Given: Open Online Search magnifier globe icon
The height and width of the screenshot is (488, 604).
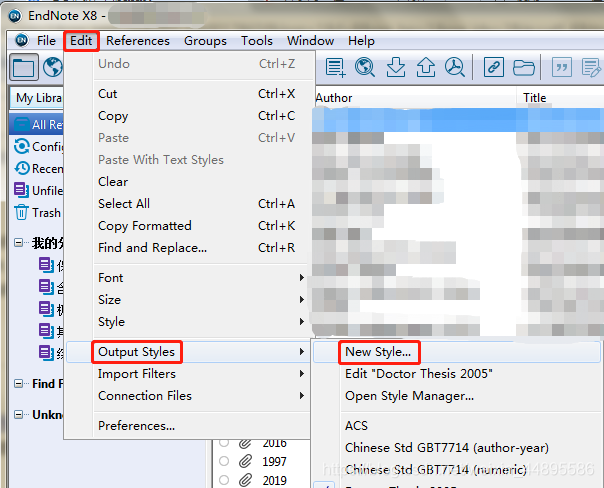Looking at the screenshot, I should (x=365, y=67).
